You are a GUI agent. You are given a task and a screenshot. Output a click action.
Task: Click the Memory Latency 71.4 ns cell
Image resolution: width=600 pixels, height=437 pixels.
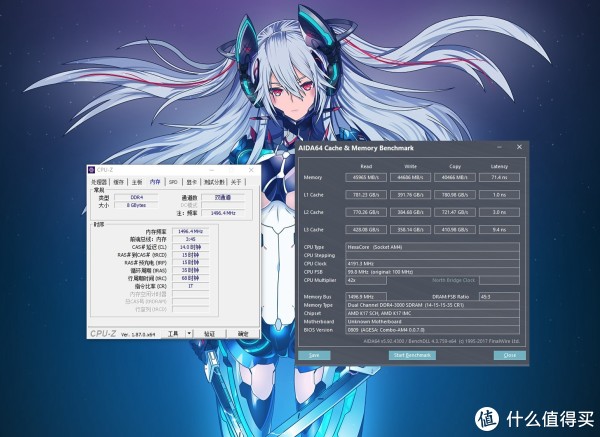499,178
